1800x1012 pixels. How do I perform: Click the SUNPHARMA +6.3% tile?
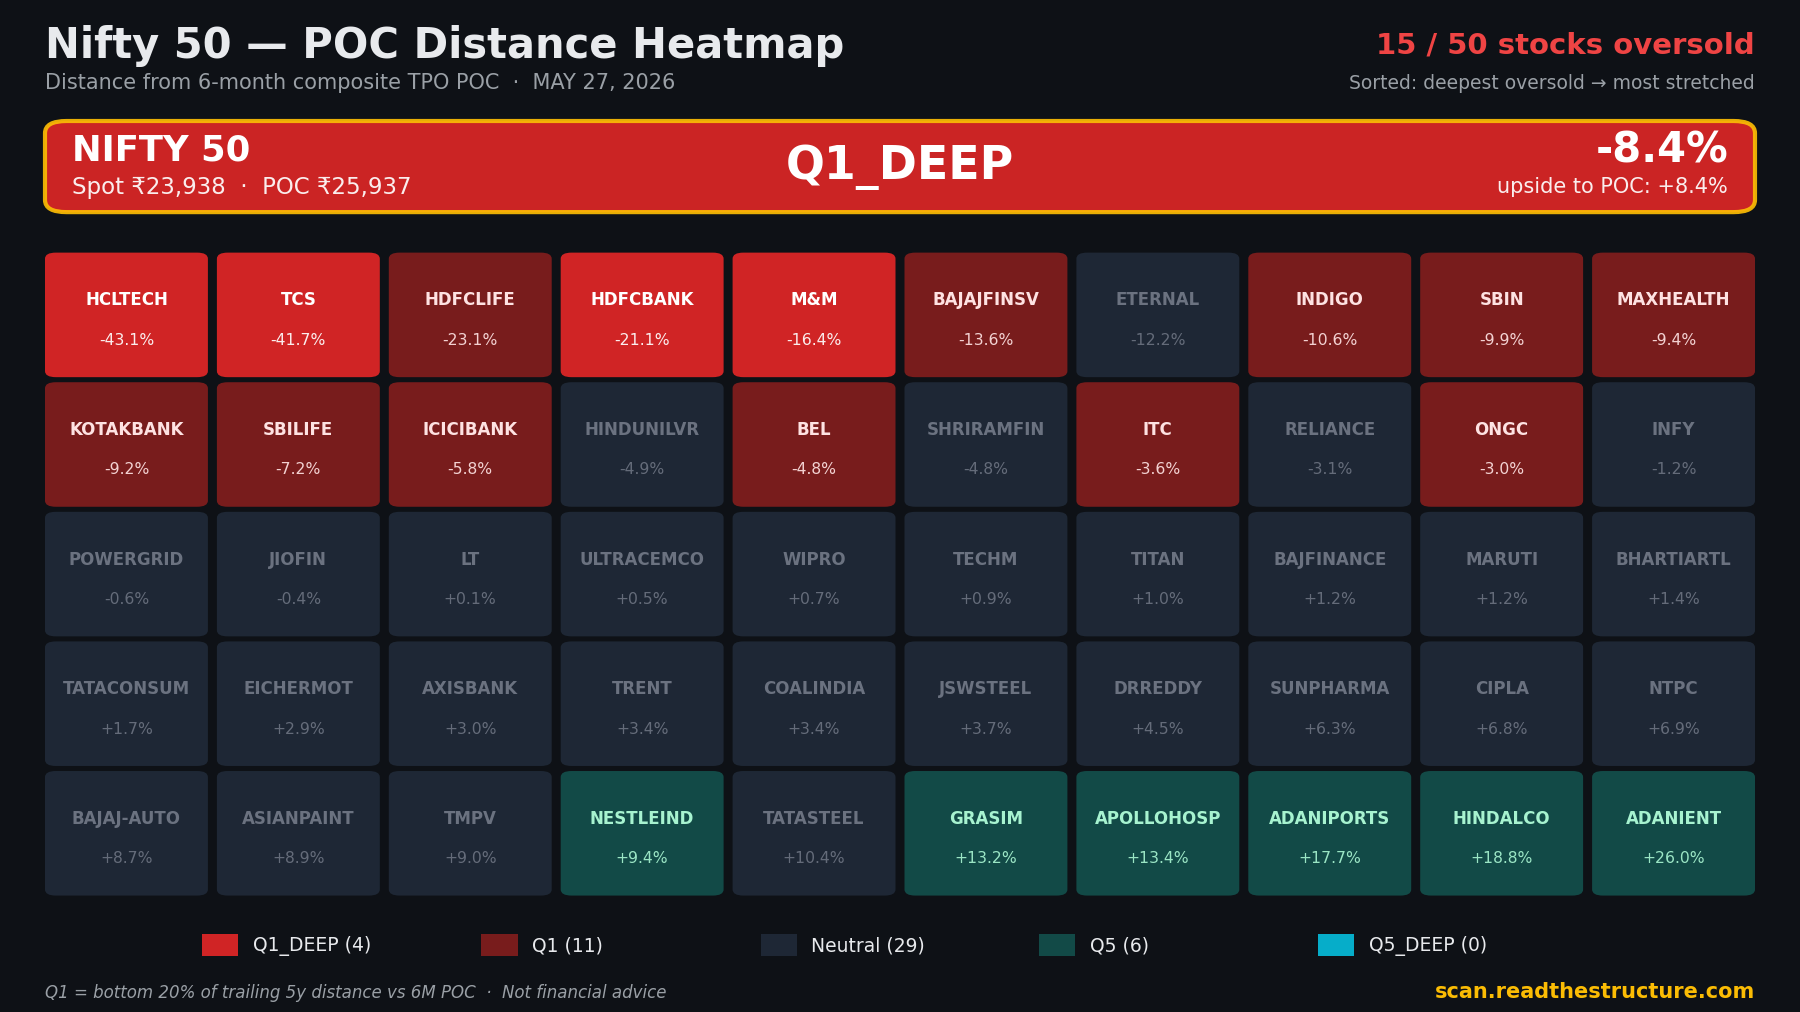point(1330,704)
